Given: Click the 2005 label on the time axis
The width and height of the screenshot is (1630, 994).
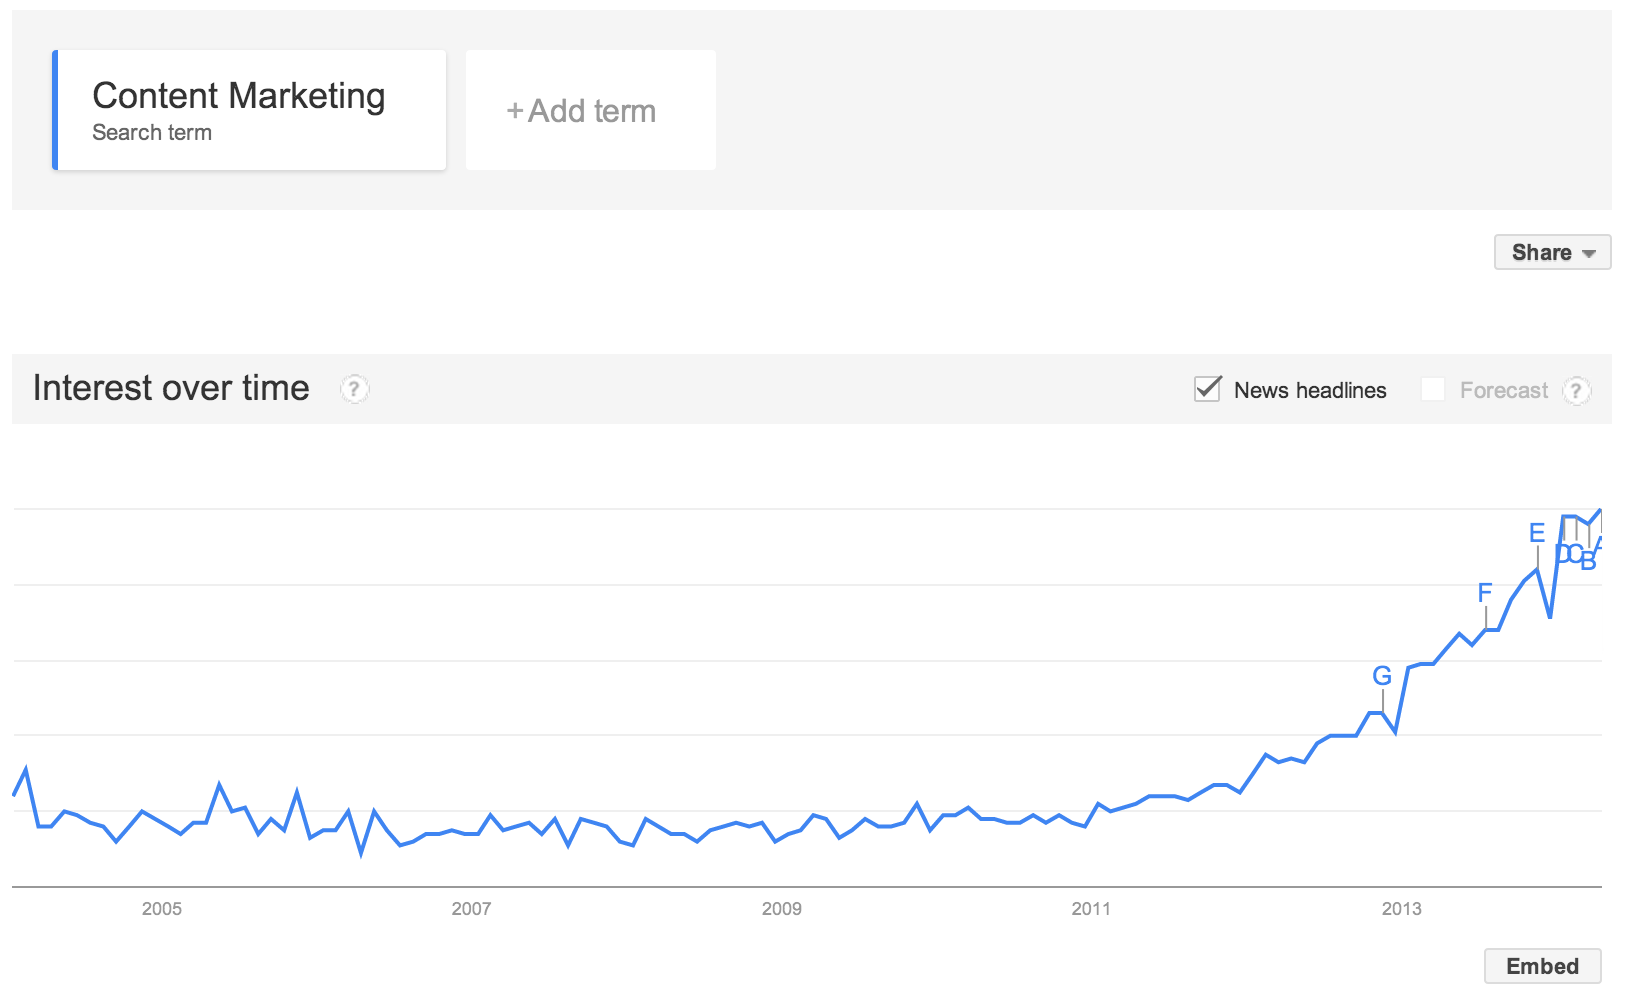Looking at the screenshot, I should (162, 908).
